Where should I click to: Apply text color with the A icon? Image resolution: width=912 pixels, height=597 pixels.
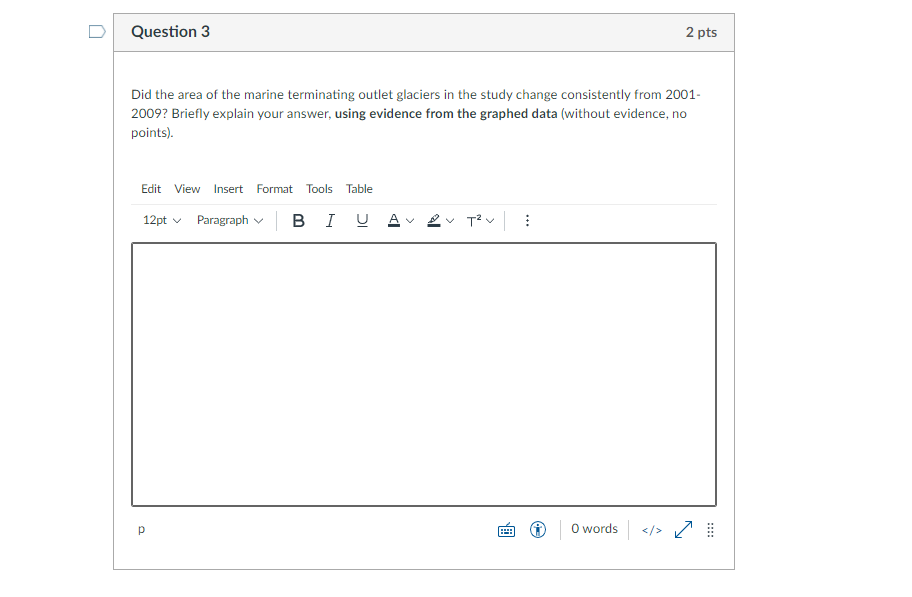point(394,221)
